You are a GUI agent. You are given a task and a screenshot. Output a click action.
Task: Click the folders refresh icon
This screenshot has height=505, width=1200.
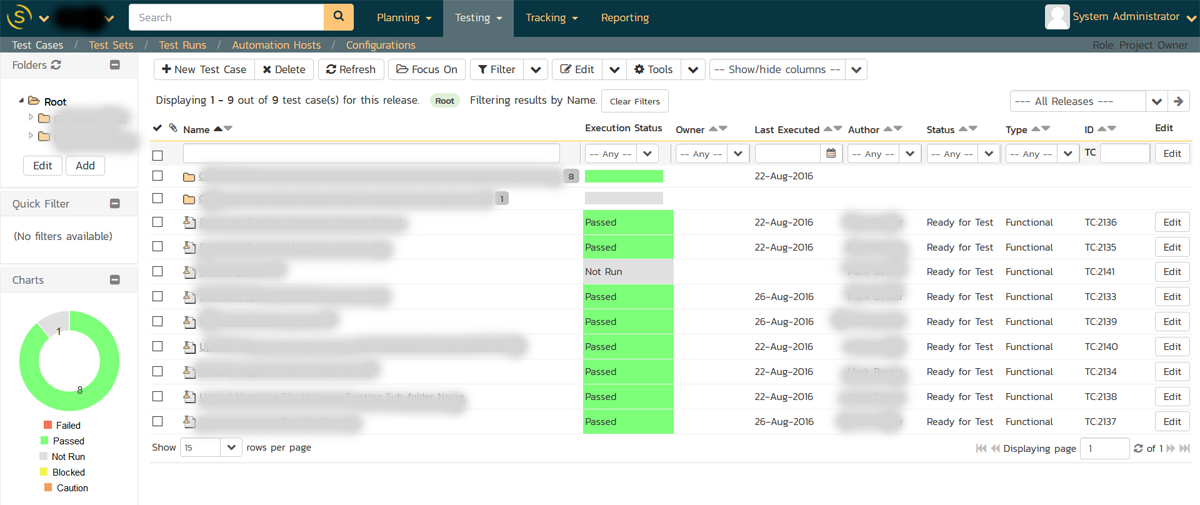click(56, 65)
